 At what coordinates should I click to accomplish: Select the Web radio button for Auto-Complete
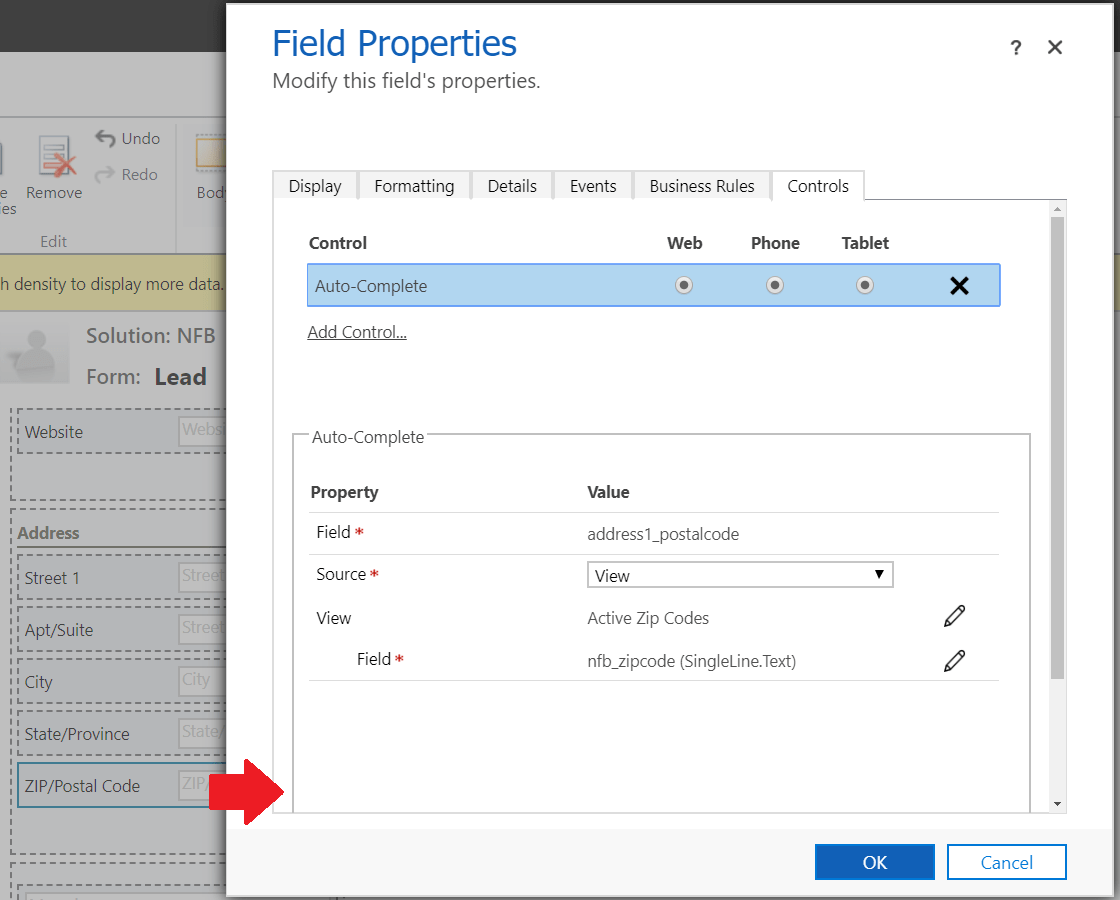click(x=684, y=286)
